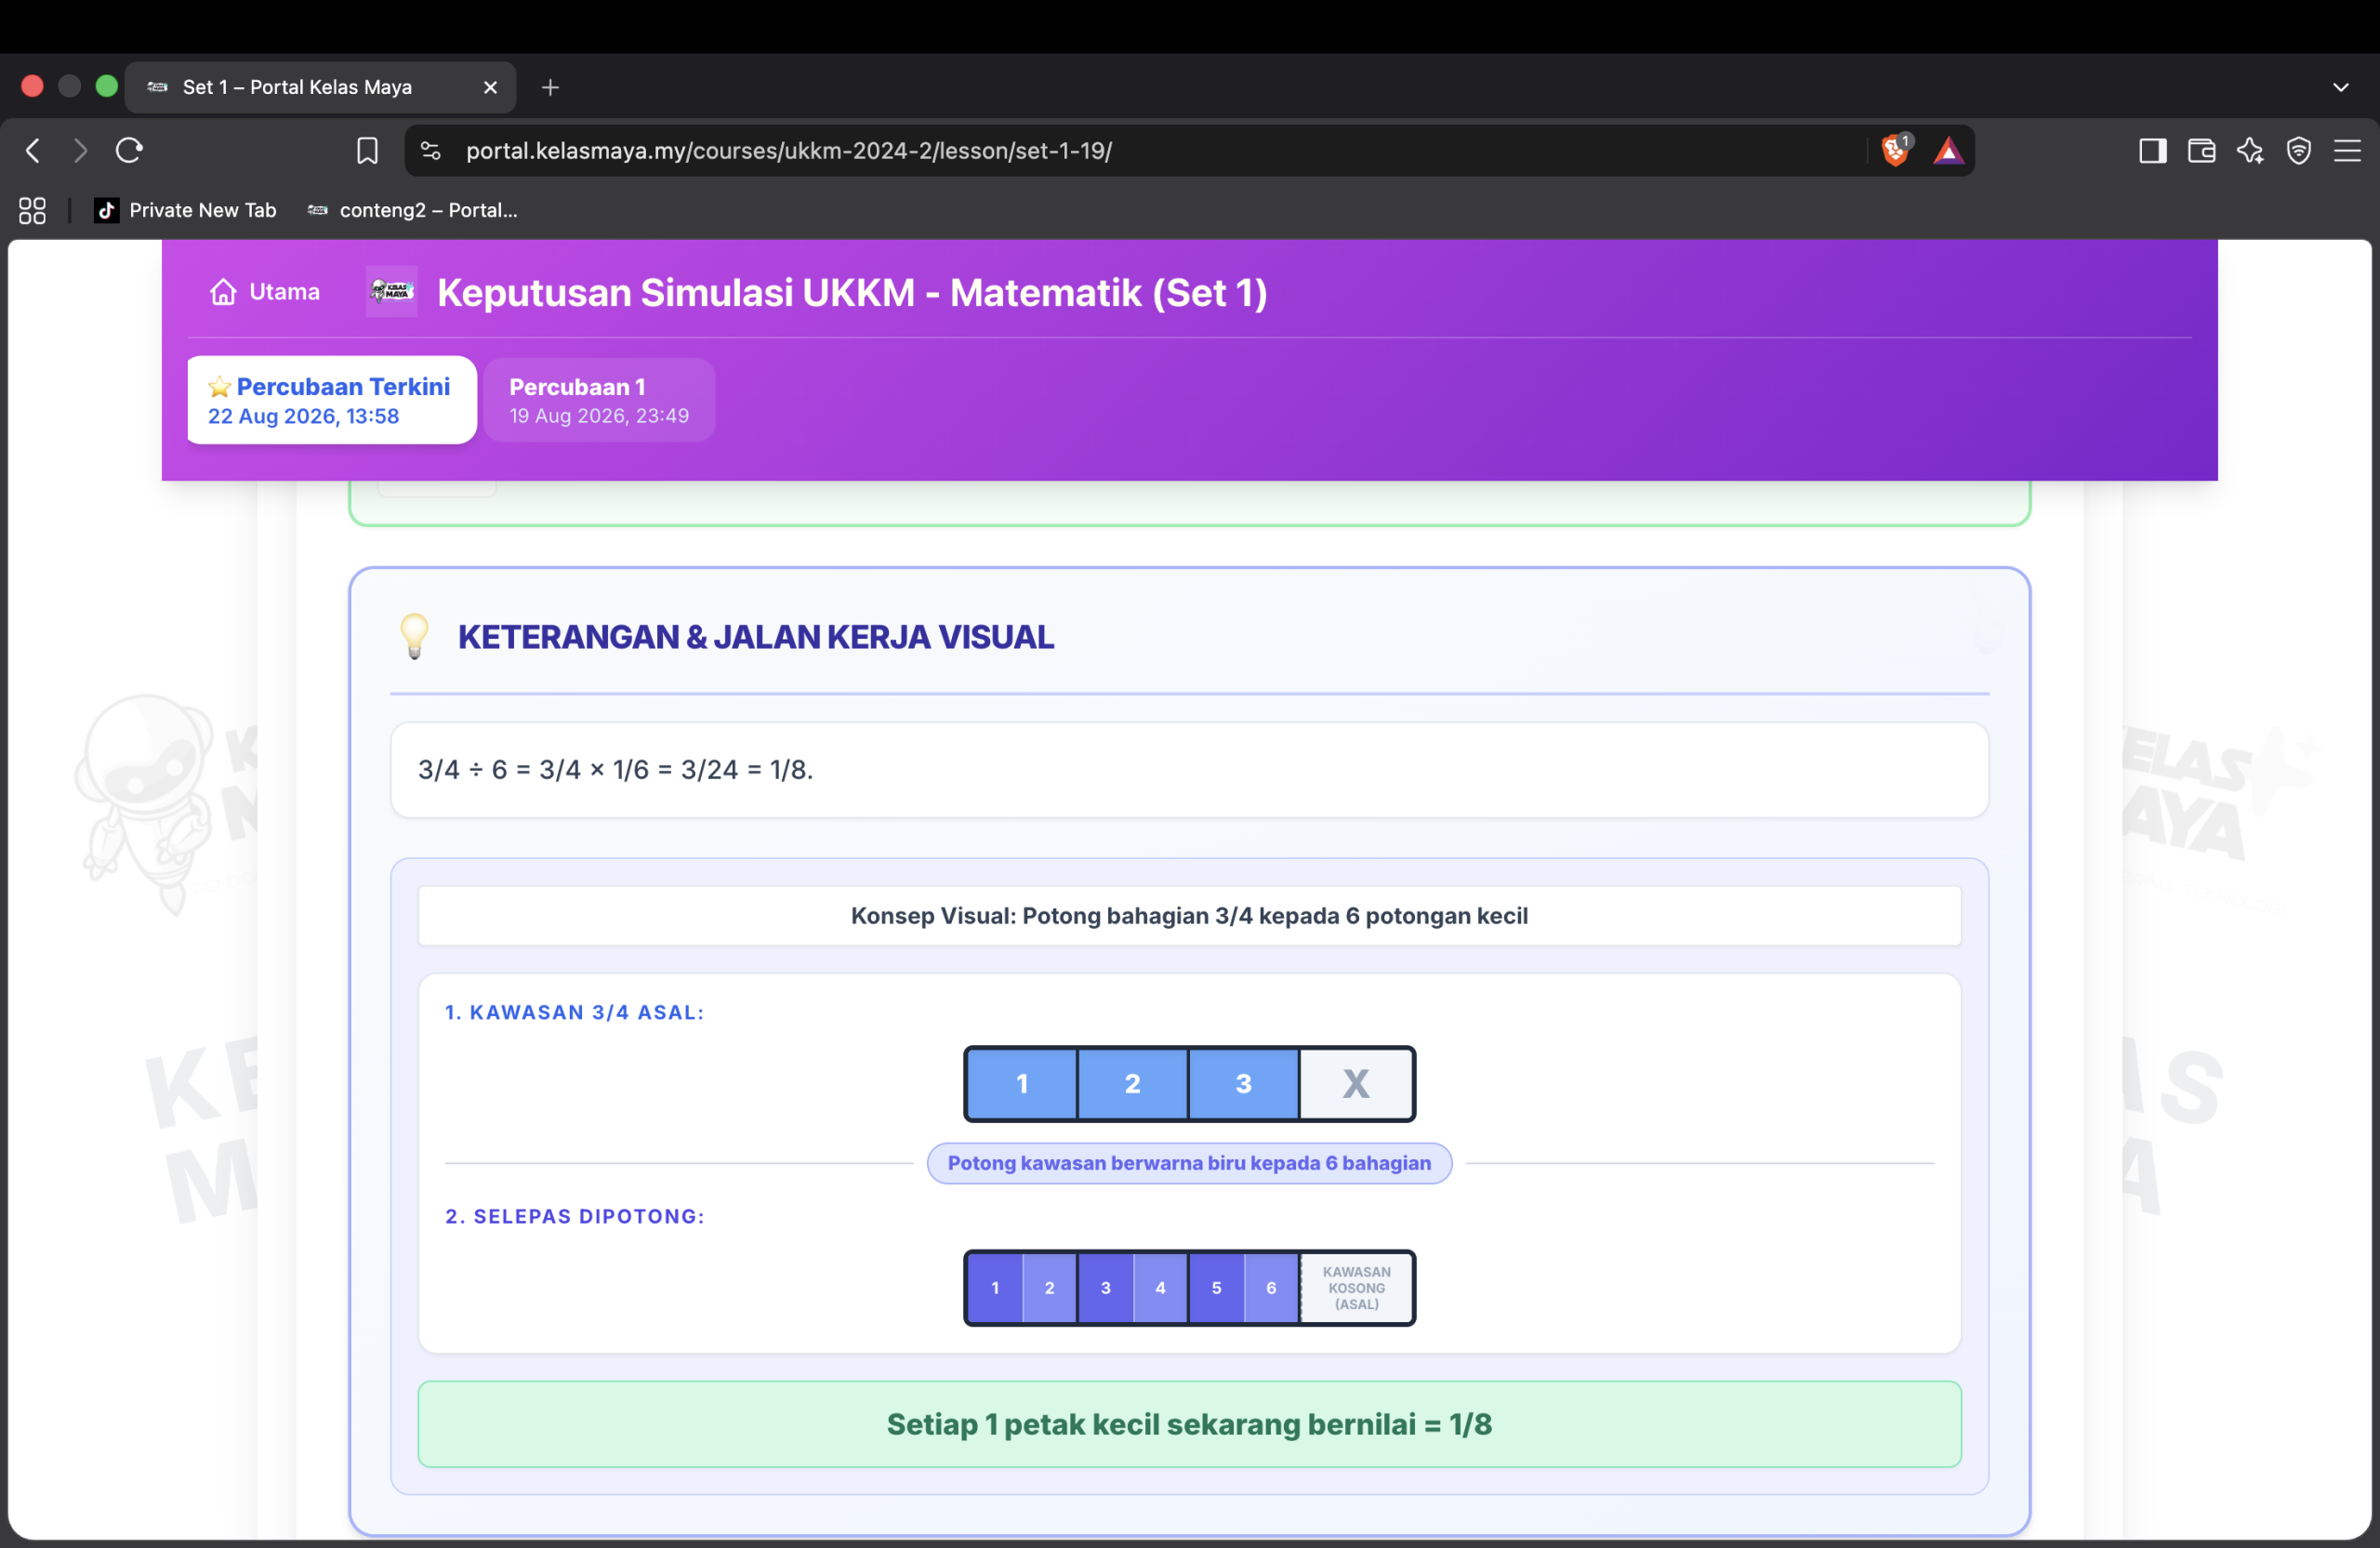Click the lightbulb icon beside Keterangan heading
This screenshot has height=1548, width=2380.
click(414, 637)
